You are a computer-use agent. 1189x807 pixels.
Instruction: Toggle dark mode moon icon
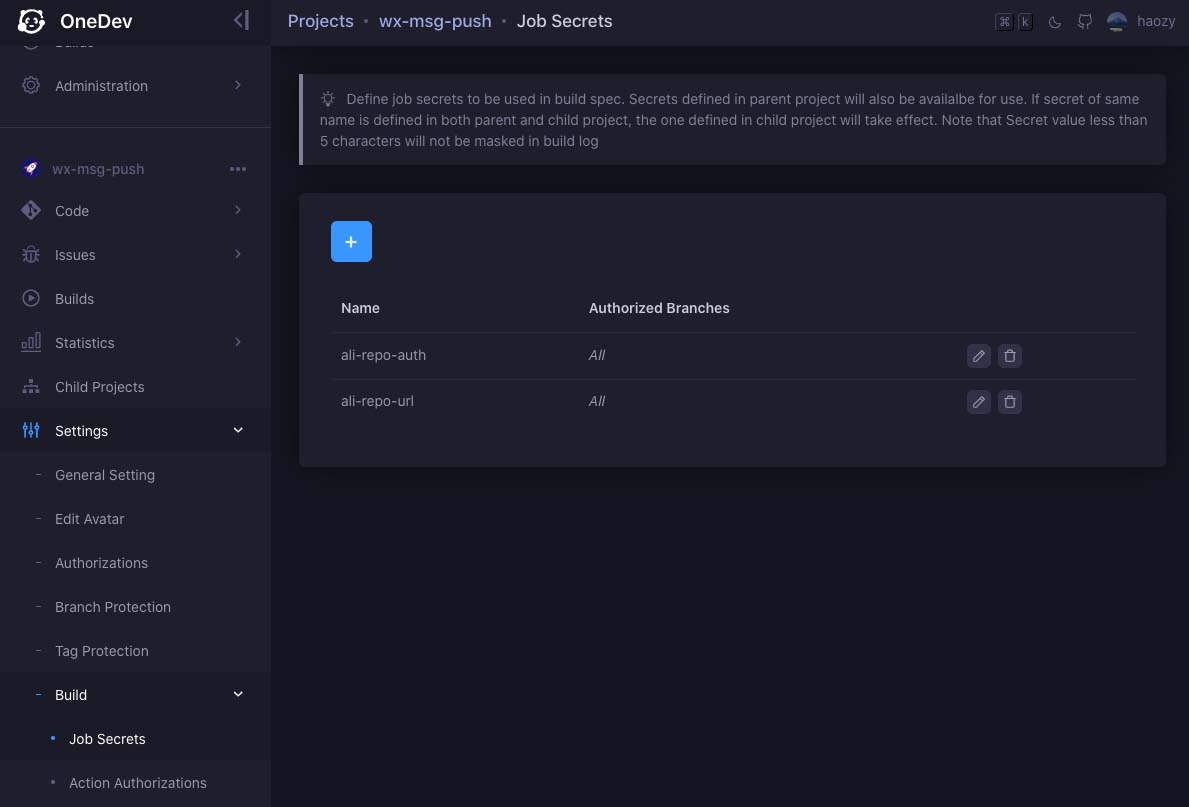[x=1054, y=22]
